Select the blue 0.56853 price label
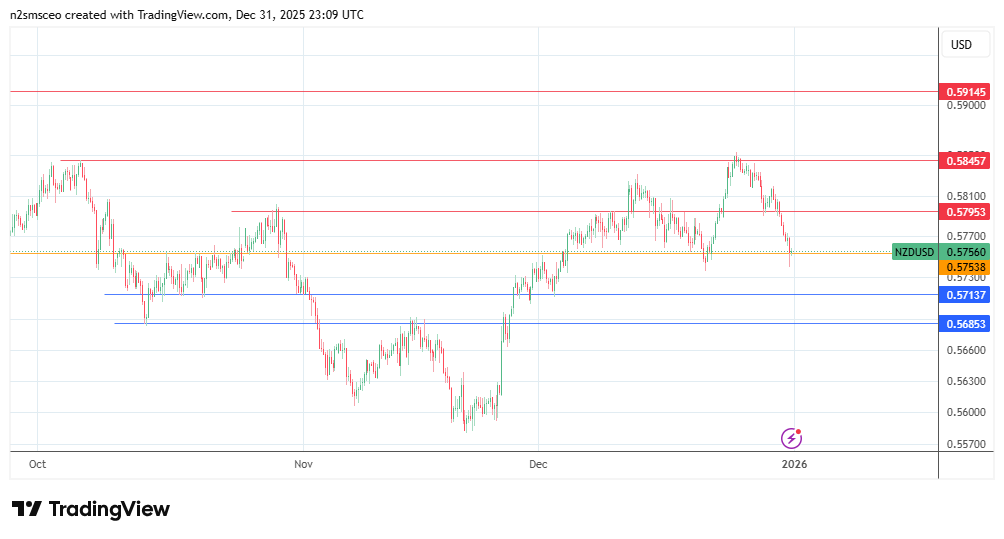The height and width of the screenshot is (539, 1004). 965,324
